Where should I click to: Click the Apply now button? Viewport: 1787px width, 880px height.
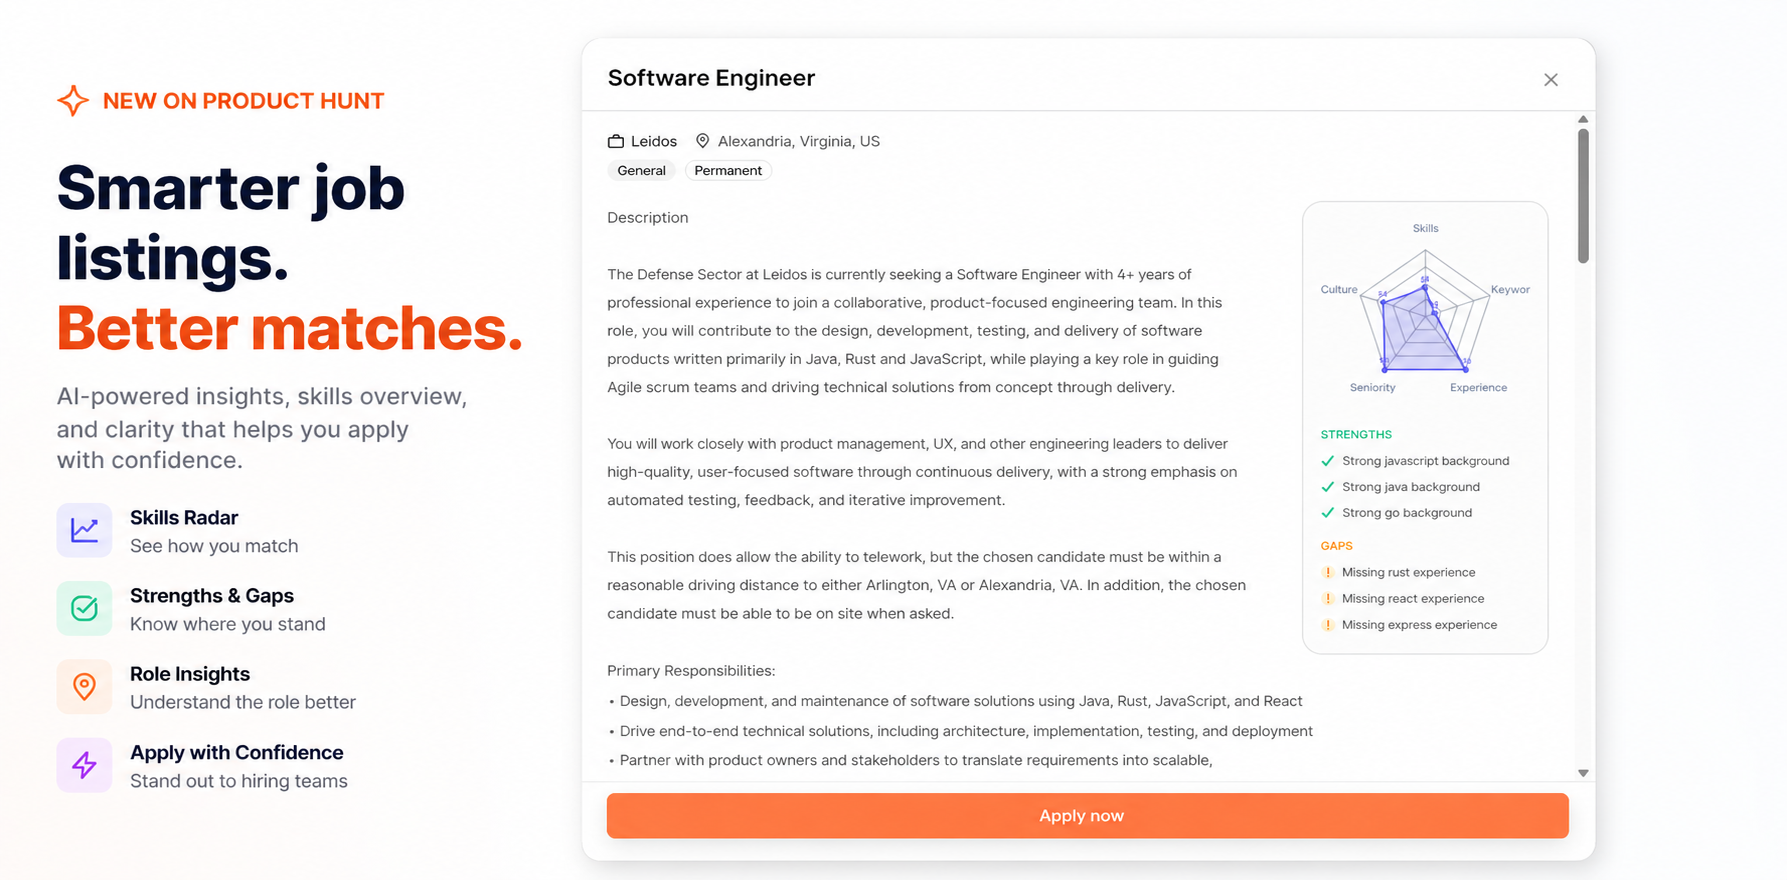1081,815
